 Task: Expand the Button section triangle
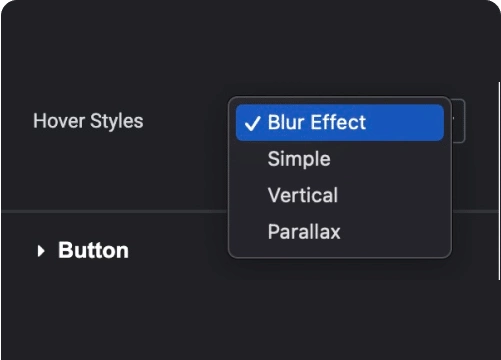[x=41, y=251]
